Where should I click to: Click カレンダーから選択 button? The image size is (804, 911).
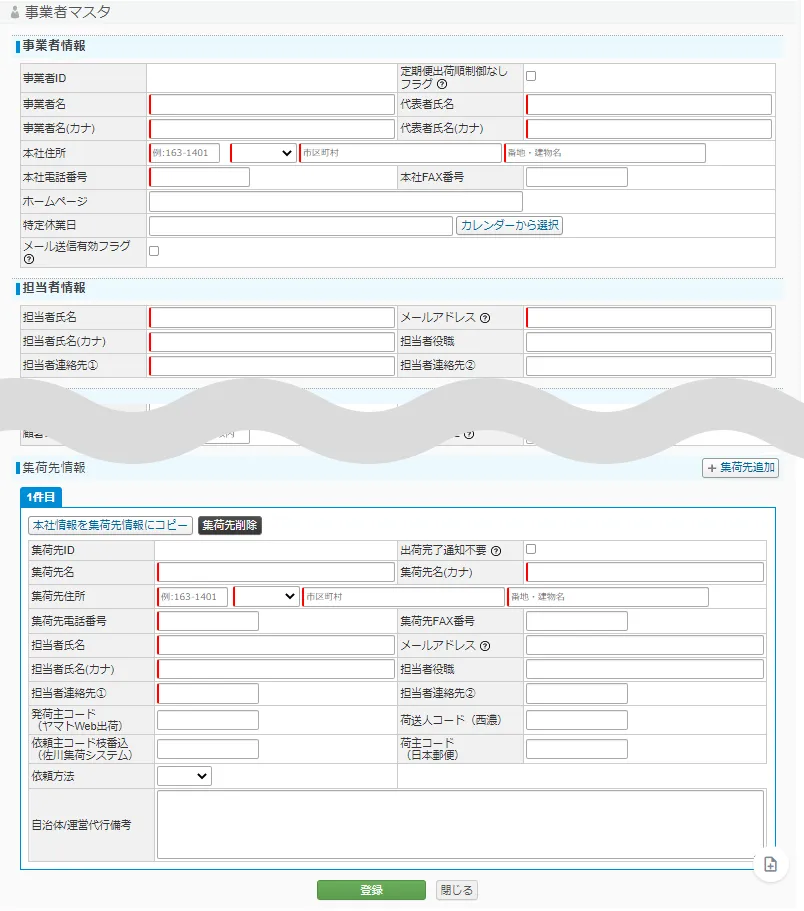[x=509, y=226]
